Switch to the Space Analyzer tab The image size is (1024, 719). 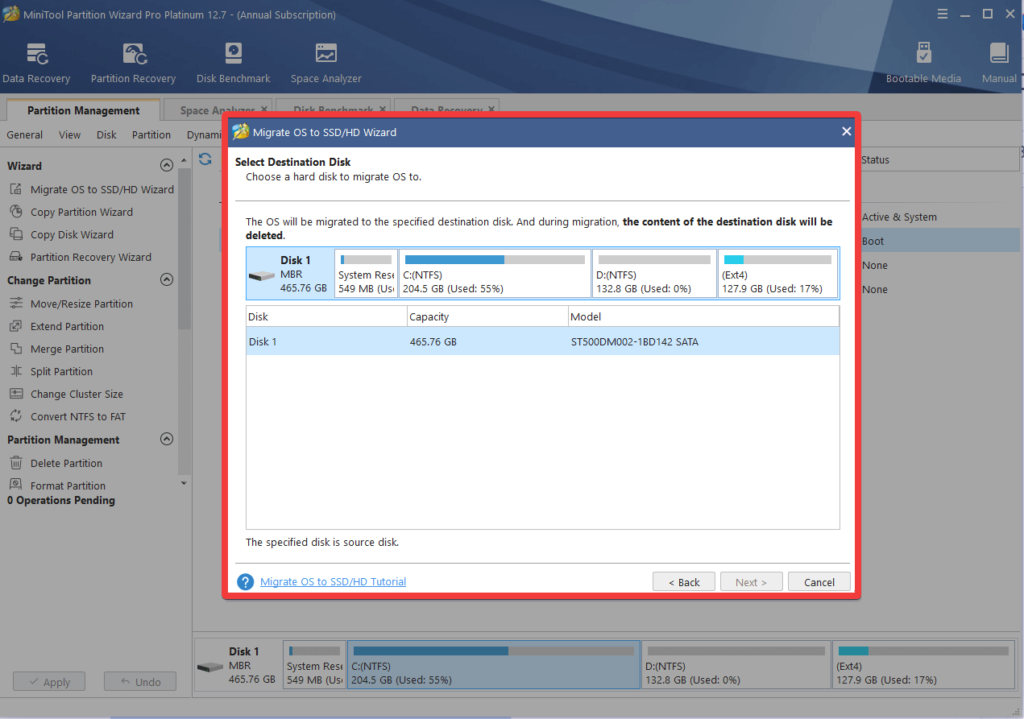(x=217, y=110)
